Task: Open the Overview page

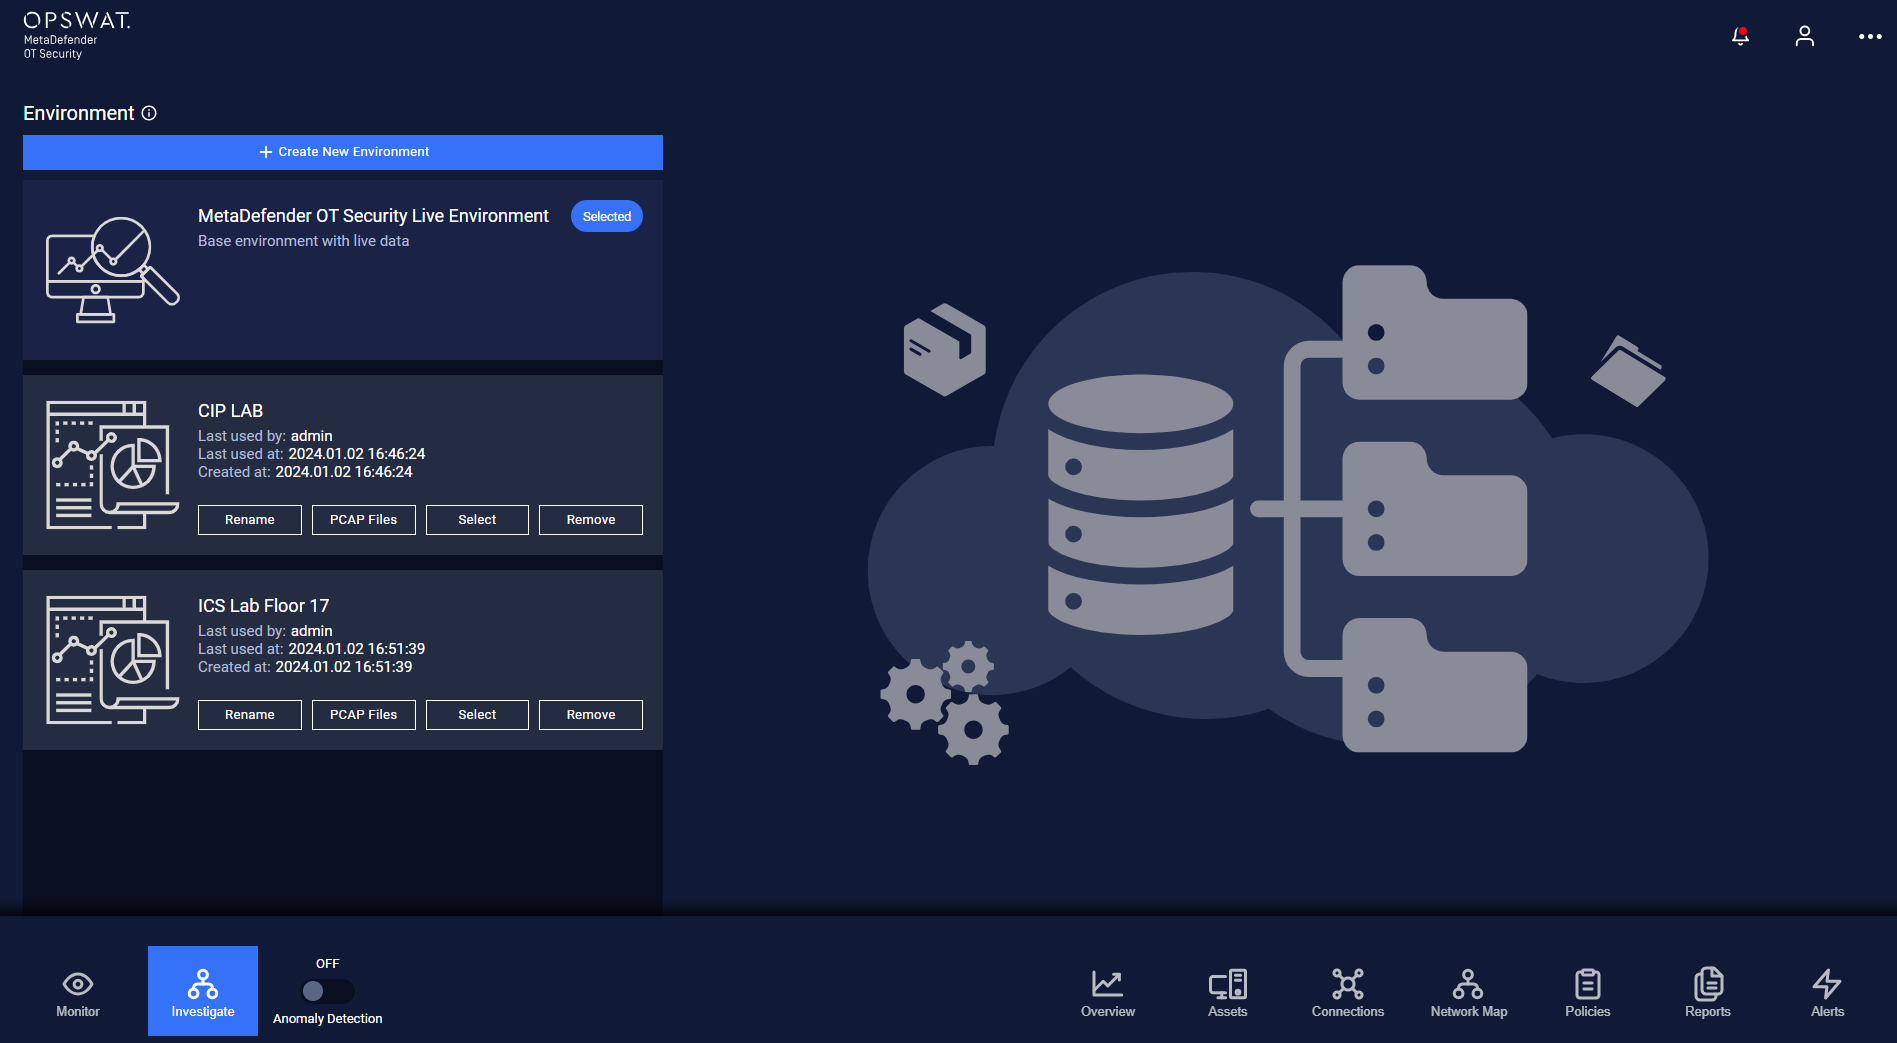Action: click(1107, 993)
